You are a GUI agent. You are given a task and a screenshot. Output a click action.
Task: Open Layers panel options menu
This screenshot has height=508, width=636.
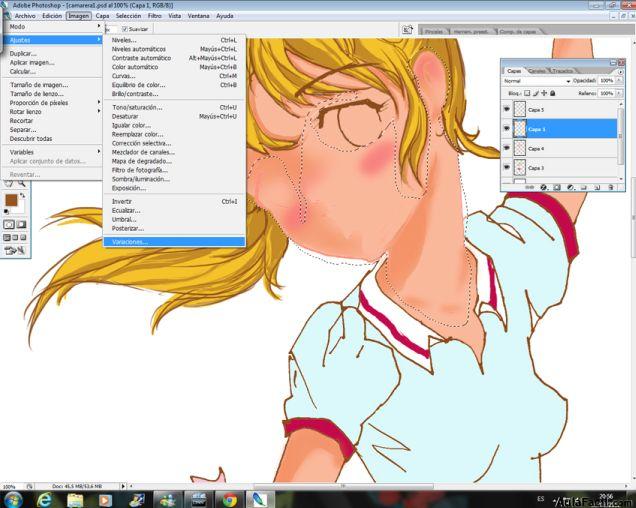[620, 71]
